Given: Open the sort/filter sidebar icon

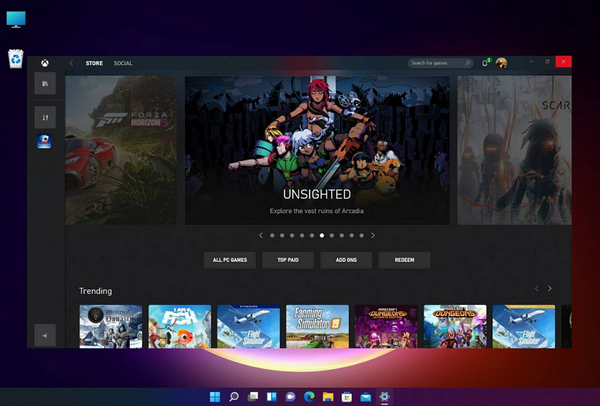Looking at the screenshot, I should pyautogui.click(x=45, y=117).
